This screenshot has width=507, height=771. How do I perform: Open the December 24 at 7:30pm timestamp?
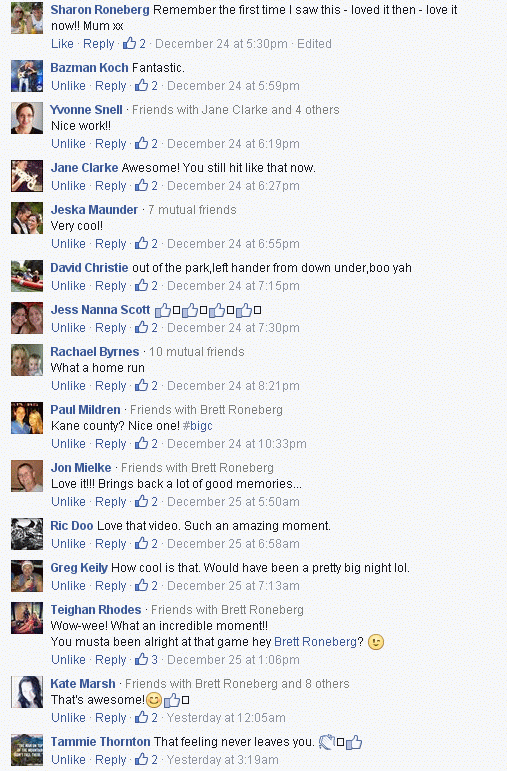tap(233, 328)
